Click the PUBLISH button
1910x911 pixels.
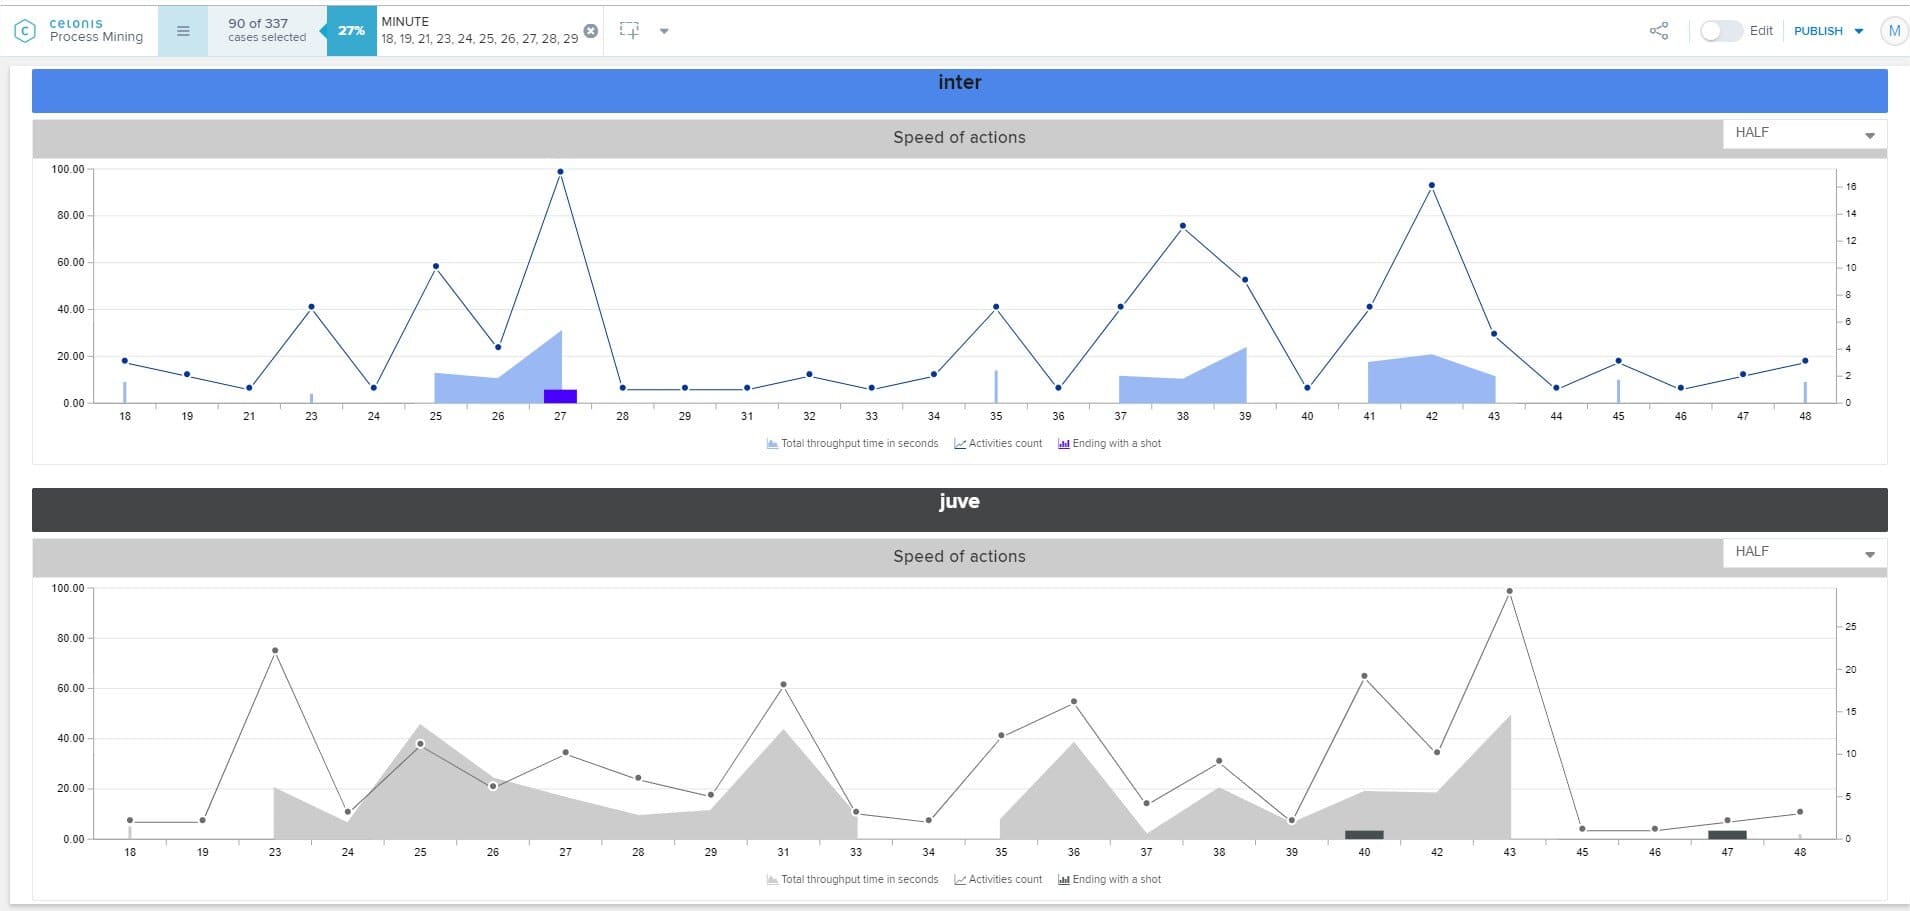pyautogui.click(x=1818, y=31)
